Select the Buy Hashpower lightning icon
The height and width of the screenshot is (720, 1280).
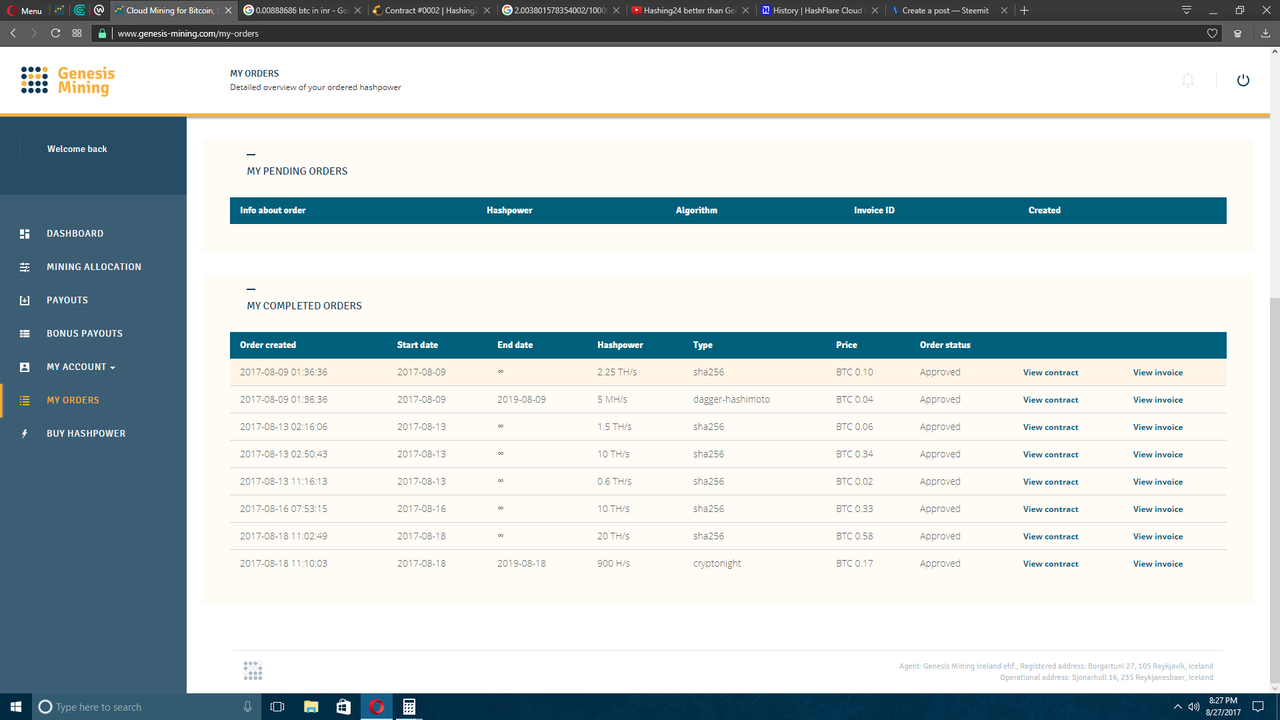click(x=23, y=433)
